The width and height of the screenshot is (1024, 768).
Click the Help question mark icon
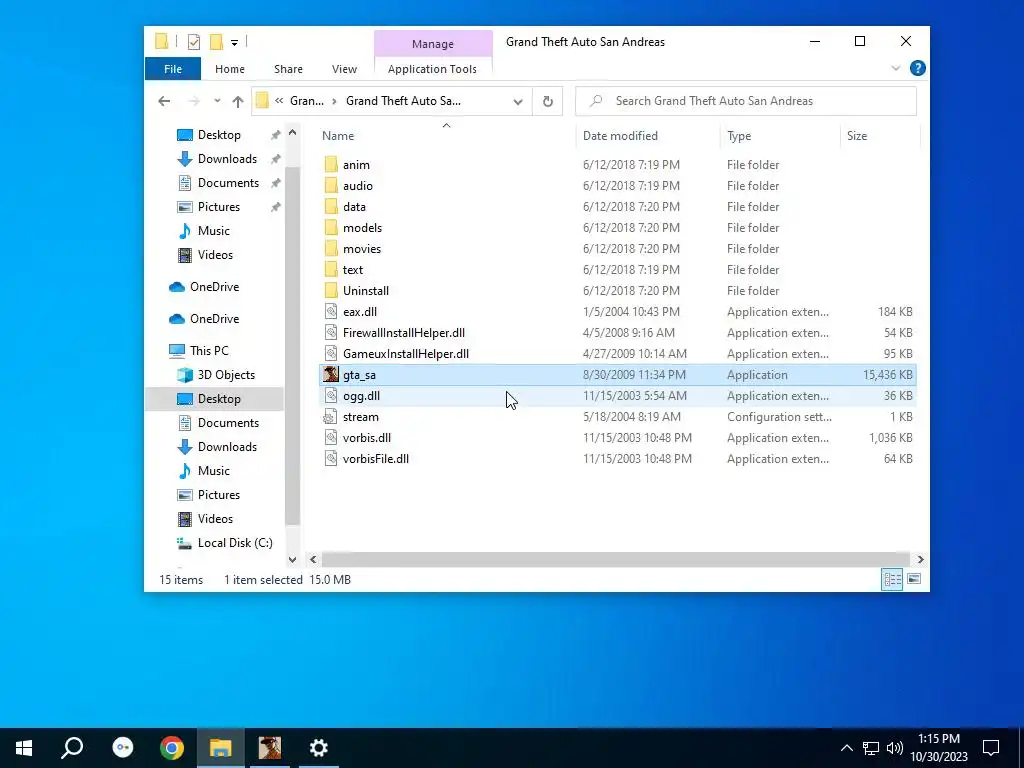(x=918, y=68)
